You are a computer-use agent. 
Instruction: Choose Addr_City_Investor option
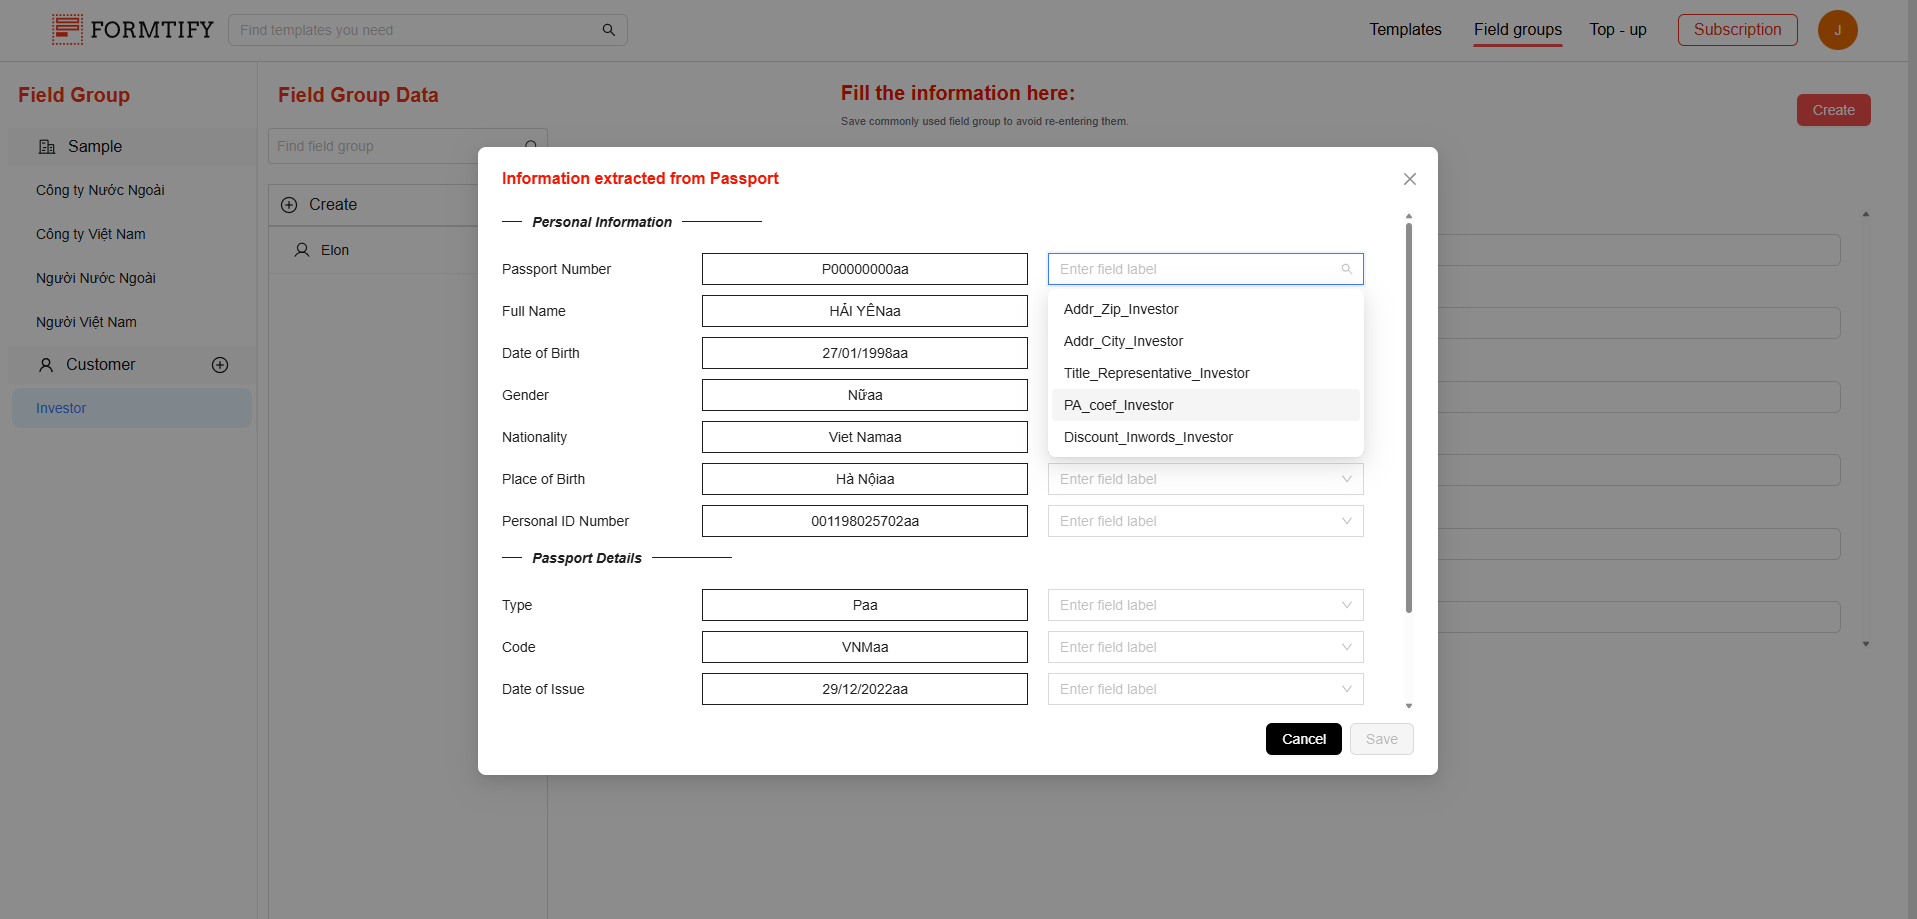(x=1123, y=341)
